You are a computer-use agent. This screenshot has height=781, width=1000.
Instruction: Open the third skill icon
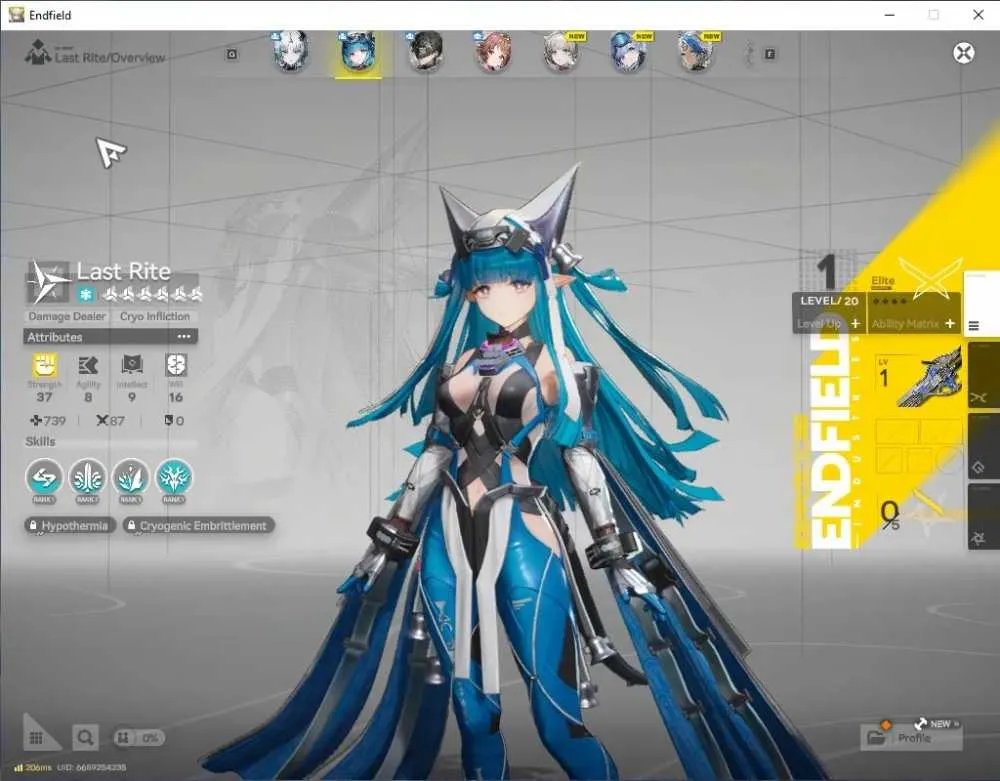click(131, 477)
